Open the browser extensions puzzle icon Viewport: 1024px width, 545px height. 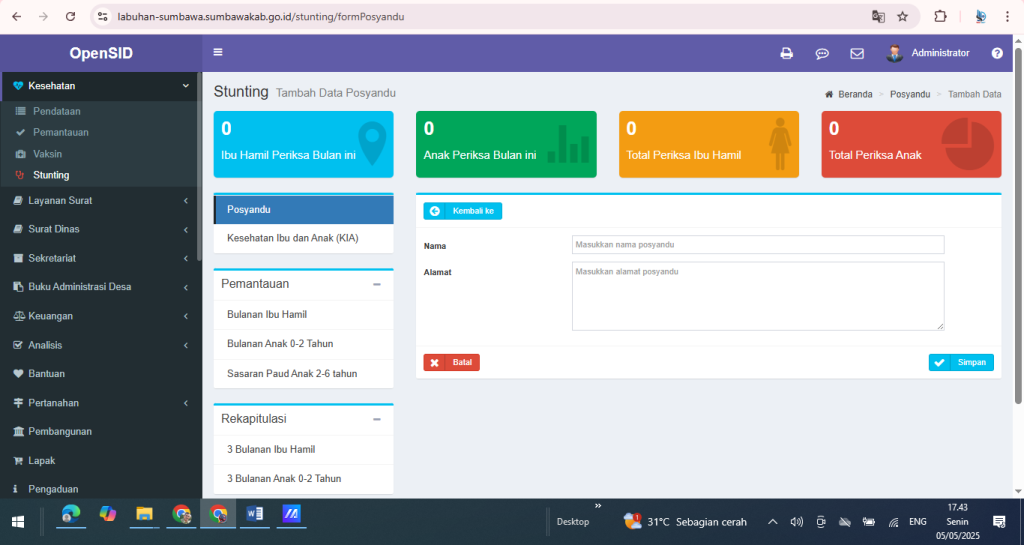pos(940,16)
